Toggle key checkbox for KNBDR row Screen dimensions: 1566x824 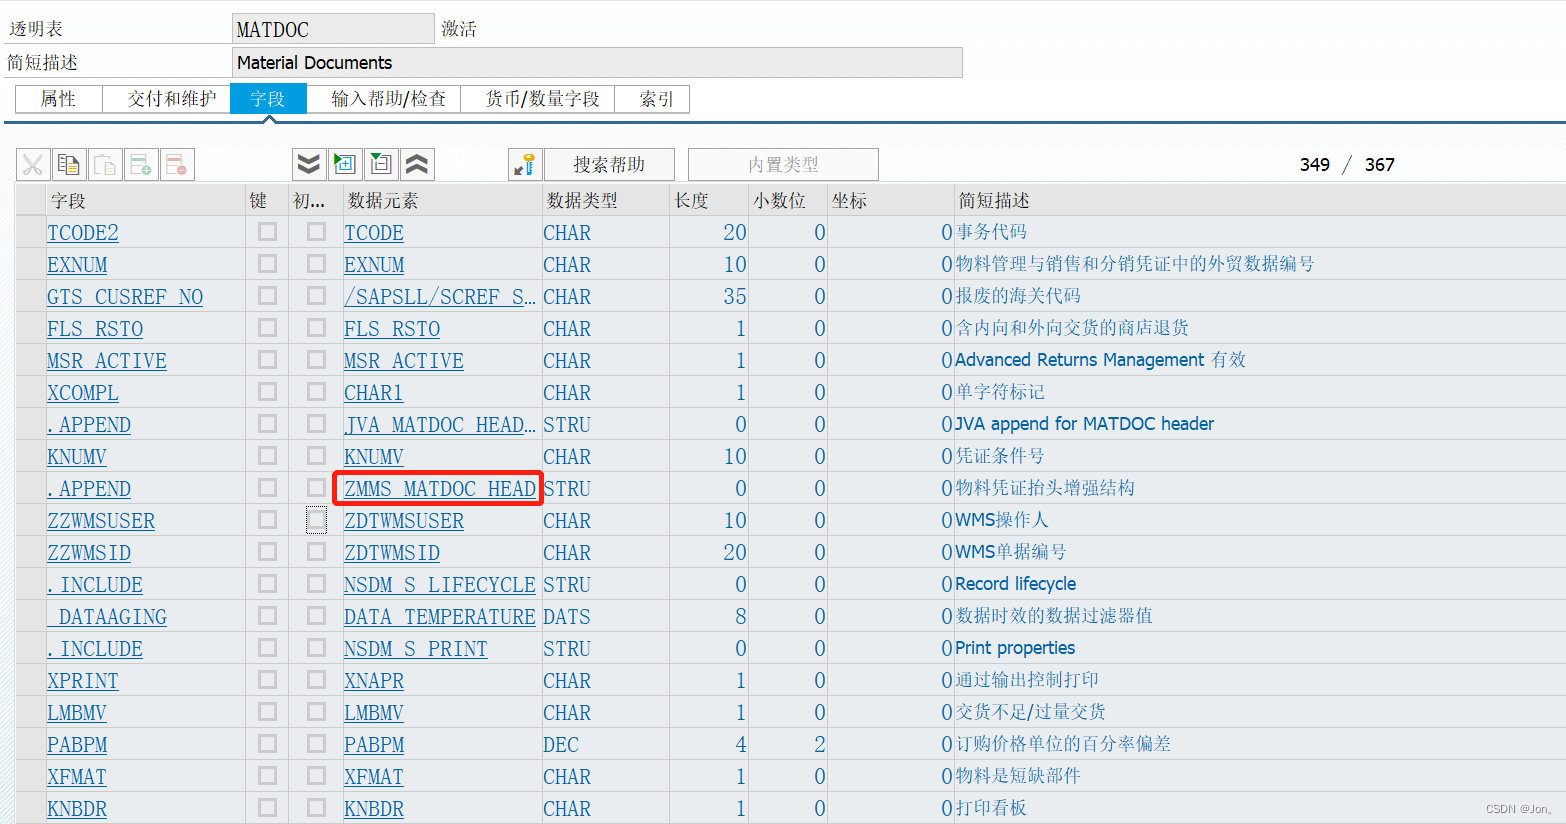tap(267, 808)
